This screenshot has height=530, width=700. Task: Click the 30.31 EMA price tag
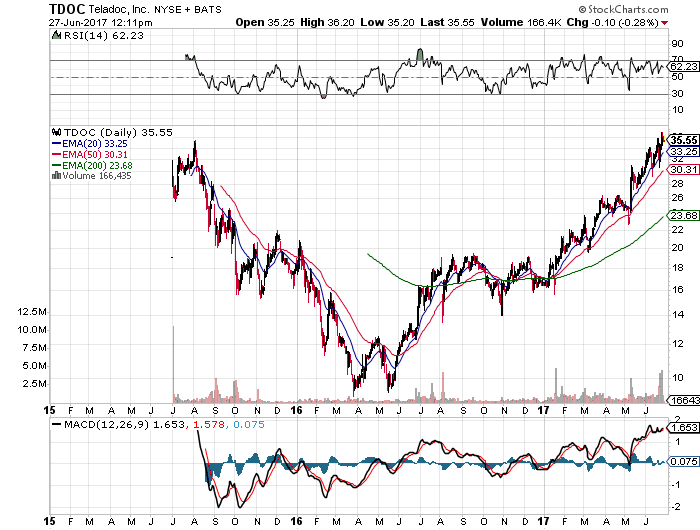tap(683, 169)
